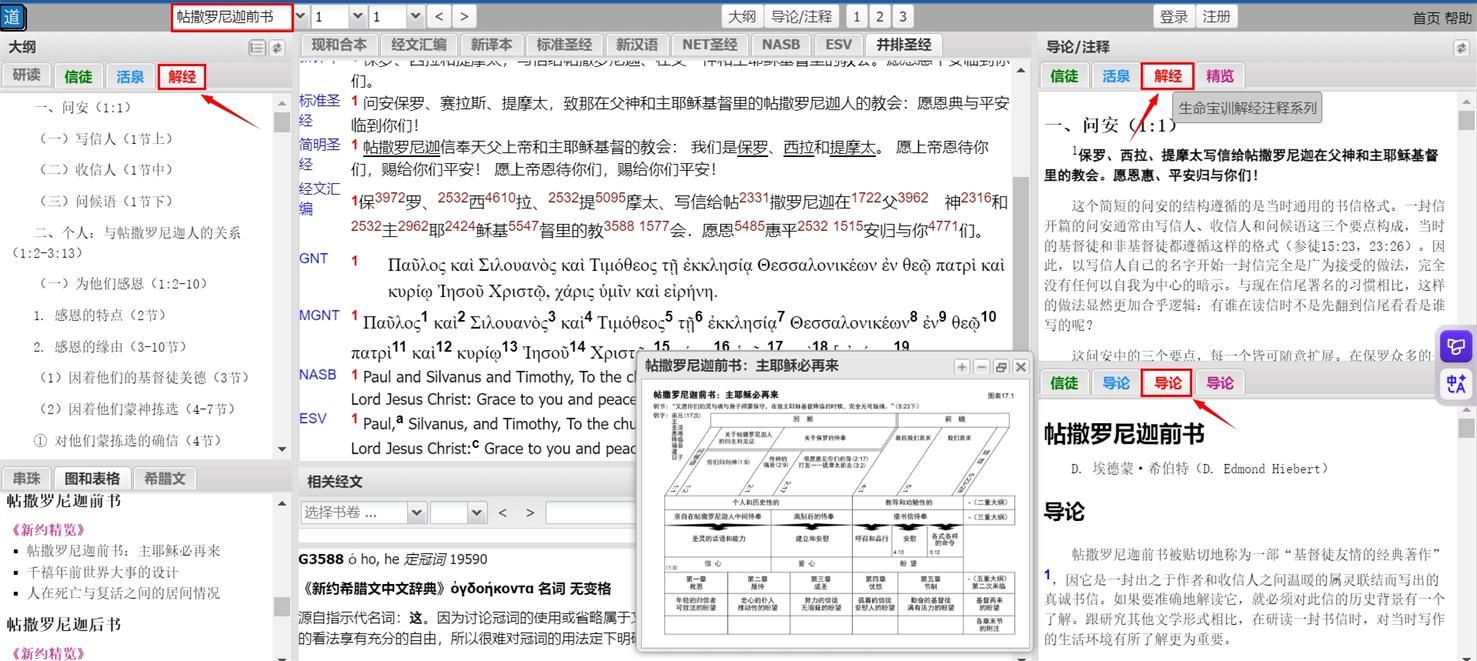Switch to layout 3 toggle button
Viewport: 1477px width, 661px height.
[x=902, y=17]
